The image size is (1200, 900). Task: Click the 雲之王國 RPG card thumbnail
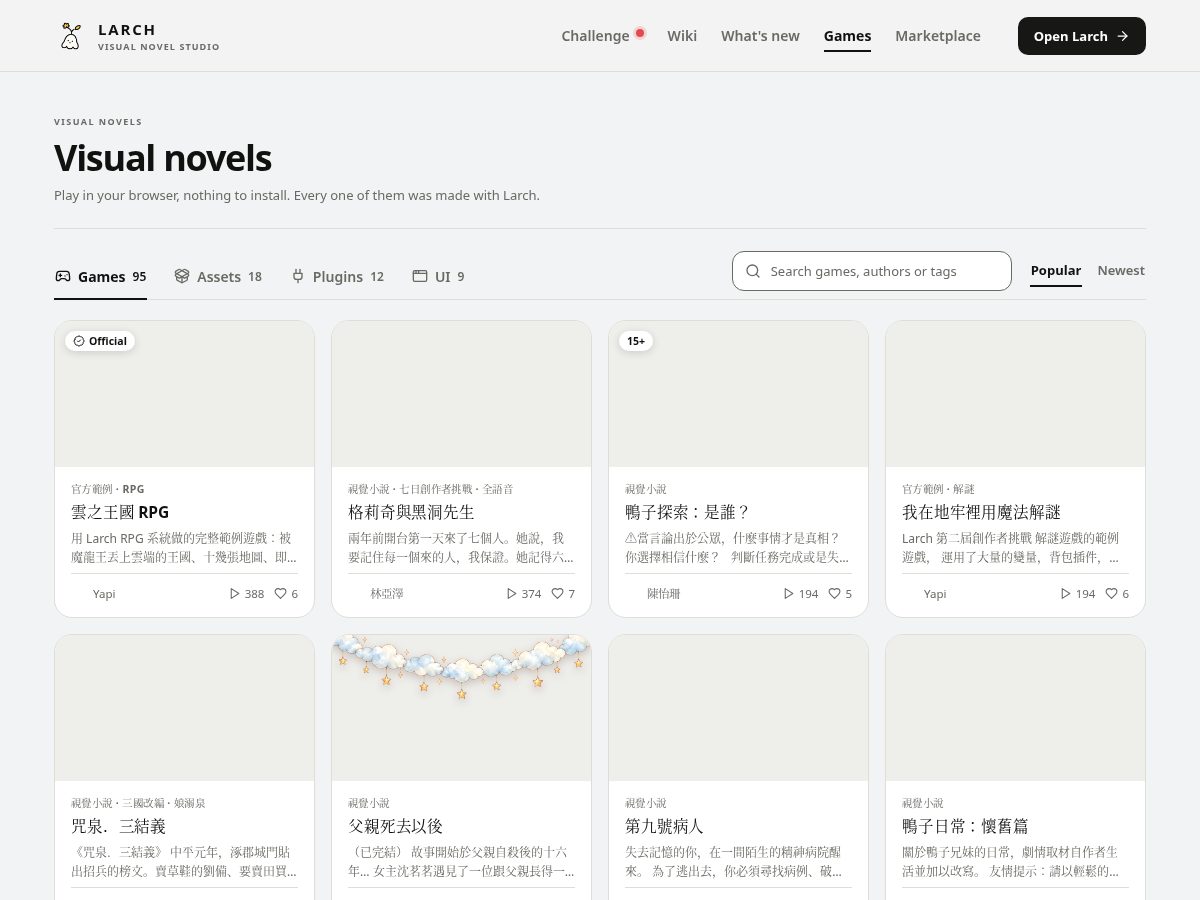coord(184,394)
